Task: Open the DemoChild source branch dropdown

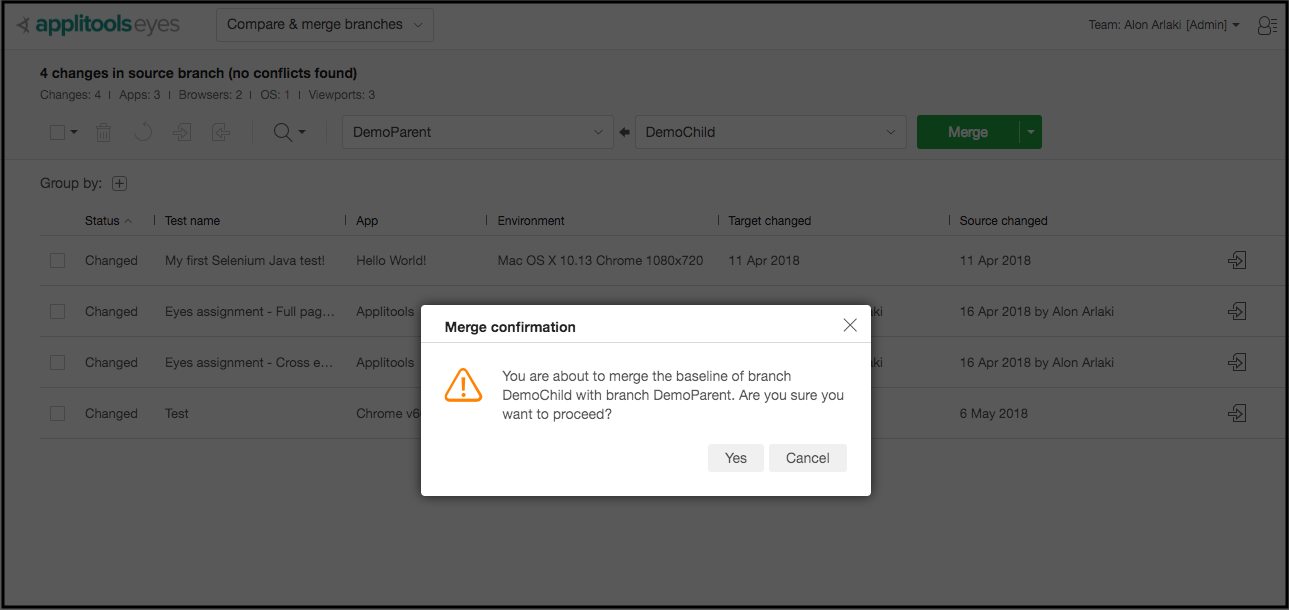Action: pos(770,132)
